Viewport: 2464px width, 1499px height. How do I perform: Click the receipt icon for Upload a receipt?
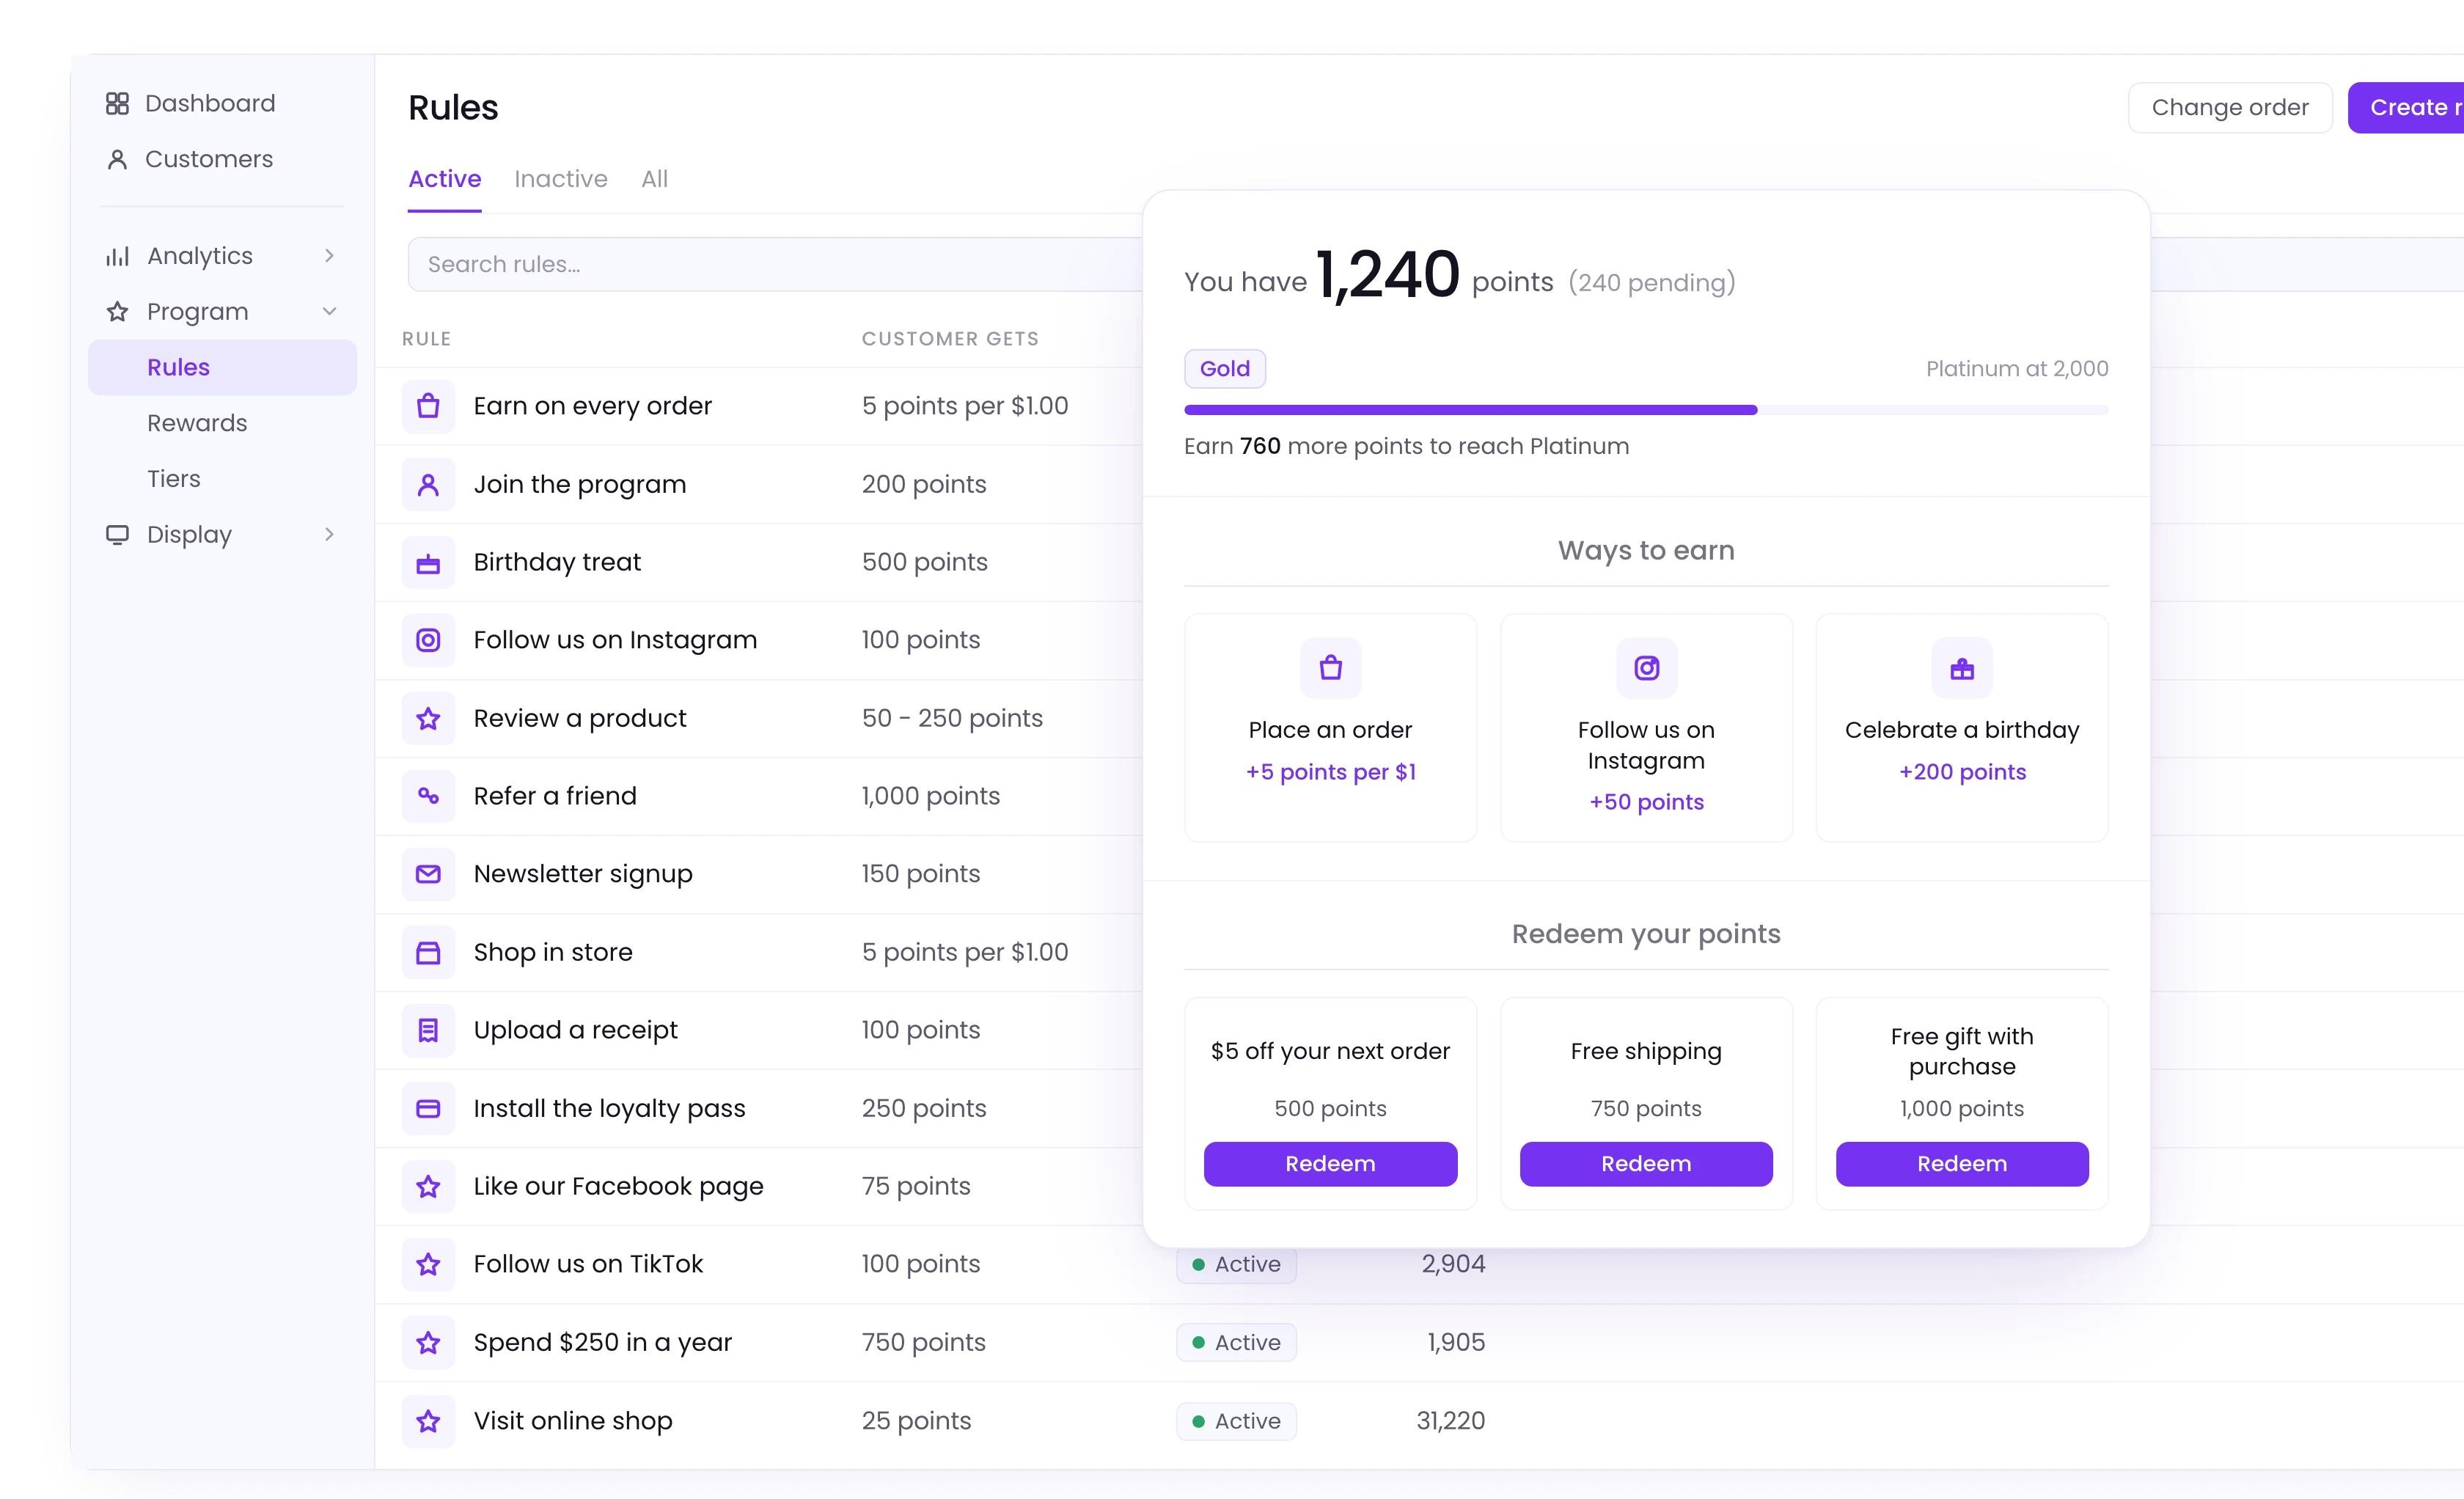tap(428, 1030)
